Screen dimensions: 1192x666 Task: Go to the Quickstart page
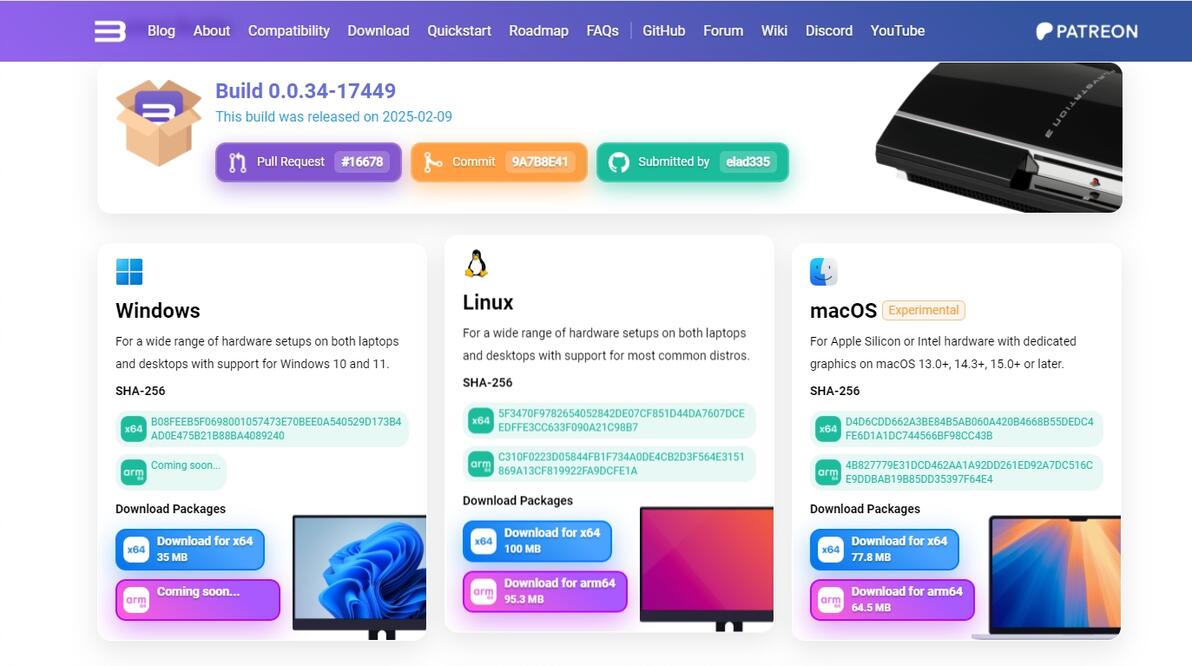459,31
